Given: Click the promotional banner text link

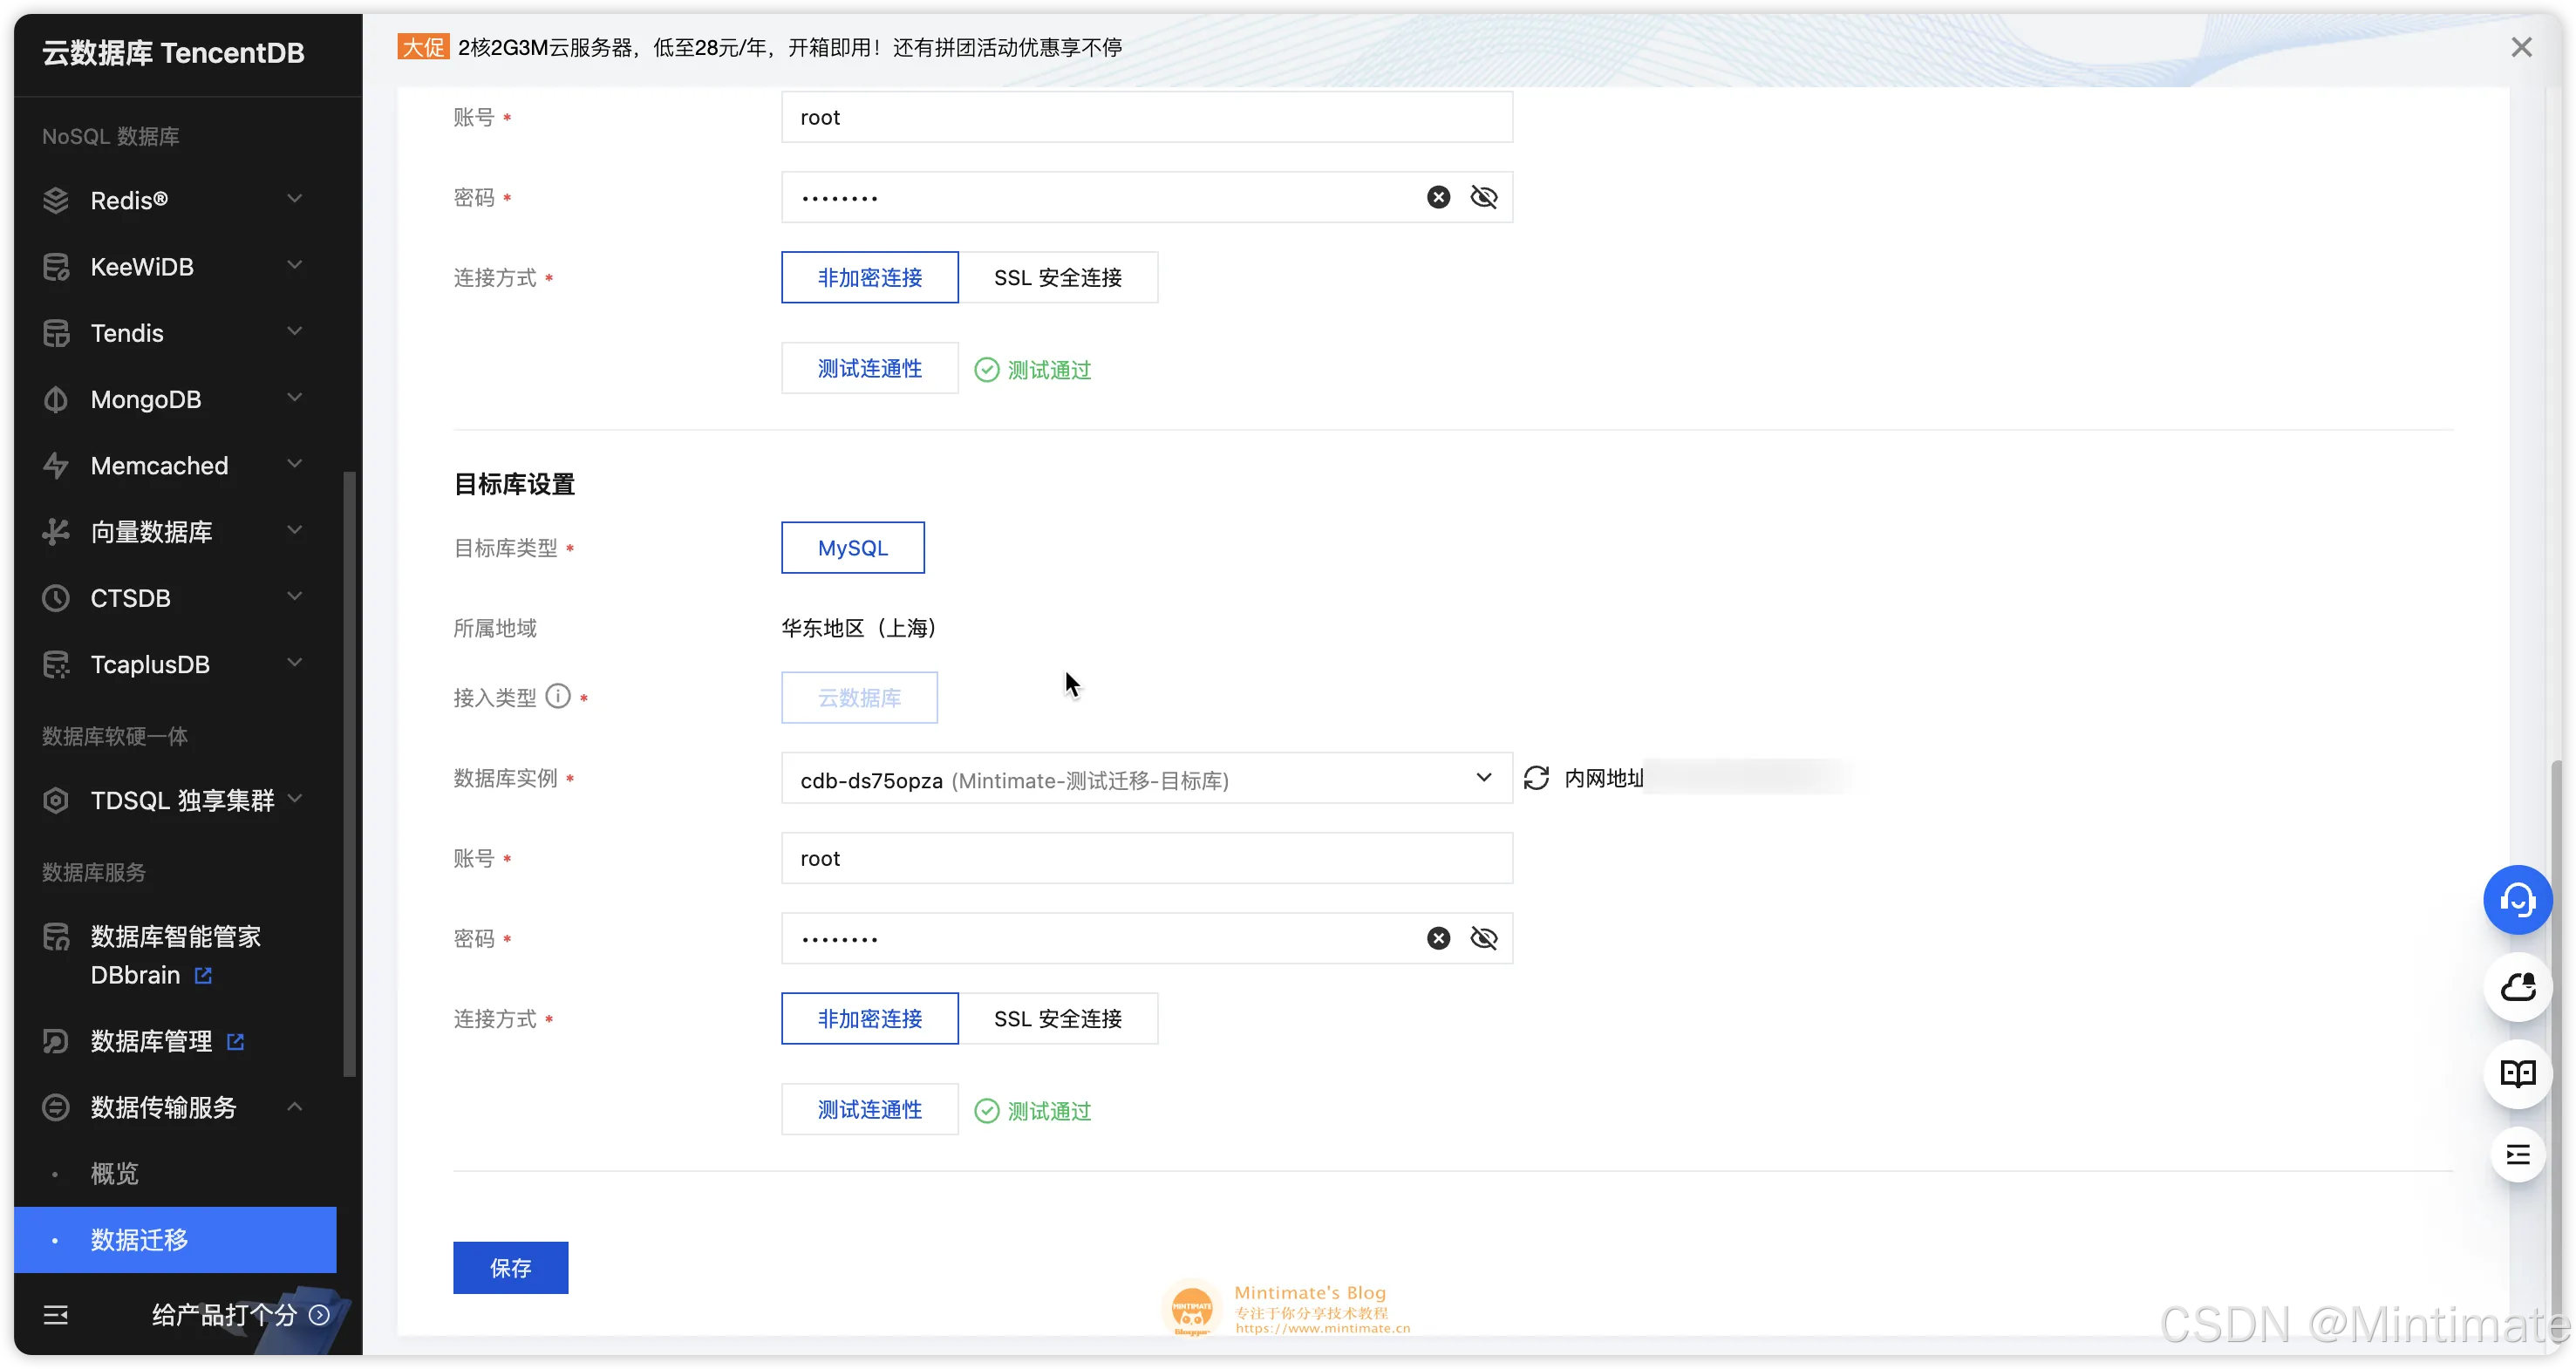Looking at the screenshot, I should click(x=790, y=47).
